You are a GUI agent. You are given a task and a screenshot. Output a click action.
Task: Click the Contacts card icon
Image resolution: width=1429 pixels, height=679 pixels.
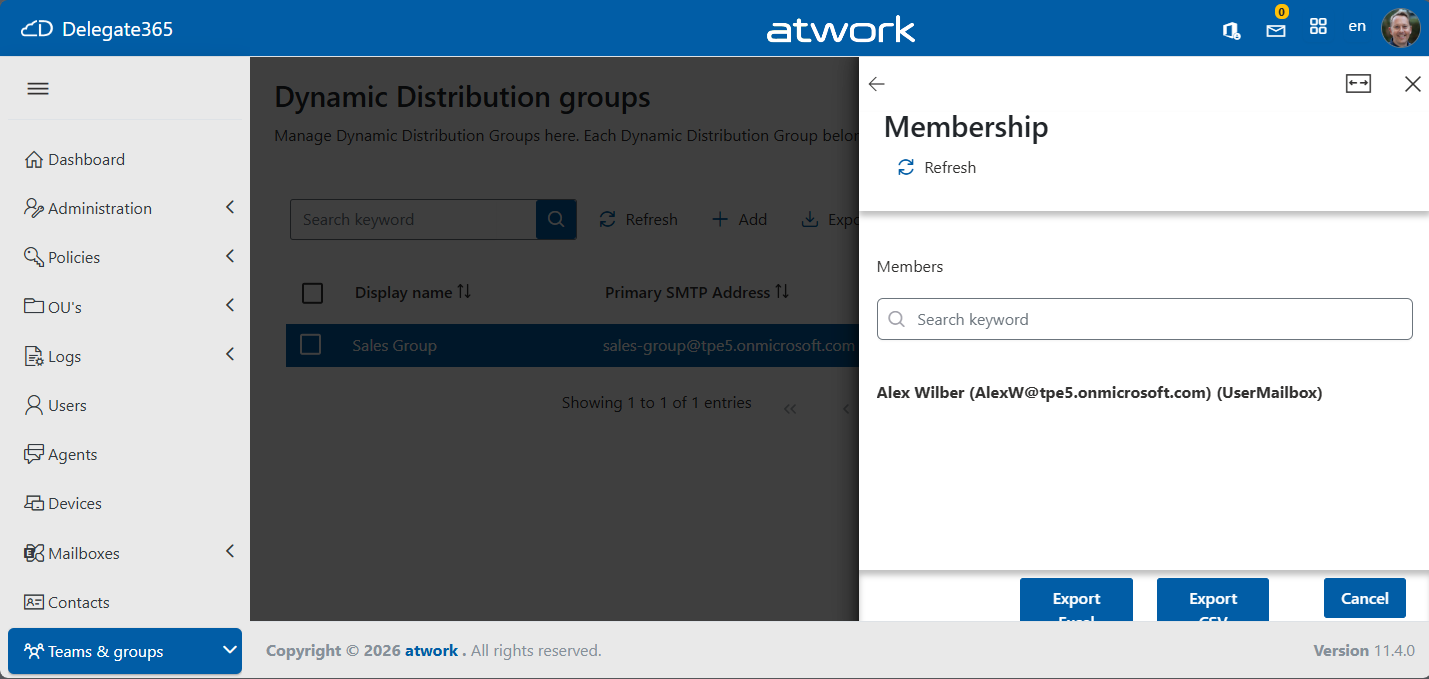[34, 602]
